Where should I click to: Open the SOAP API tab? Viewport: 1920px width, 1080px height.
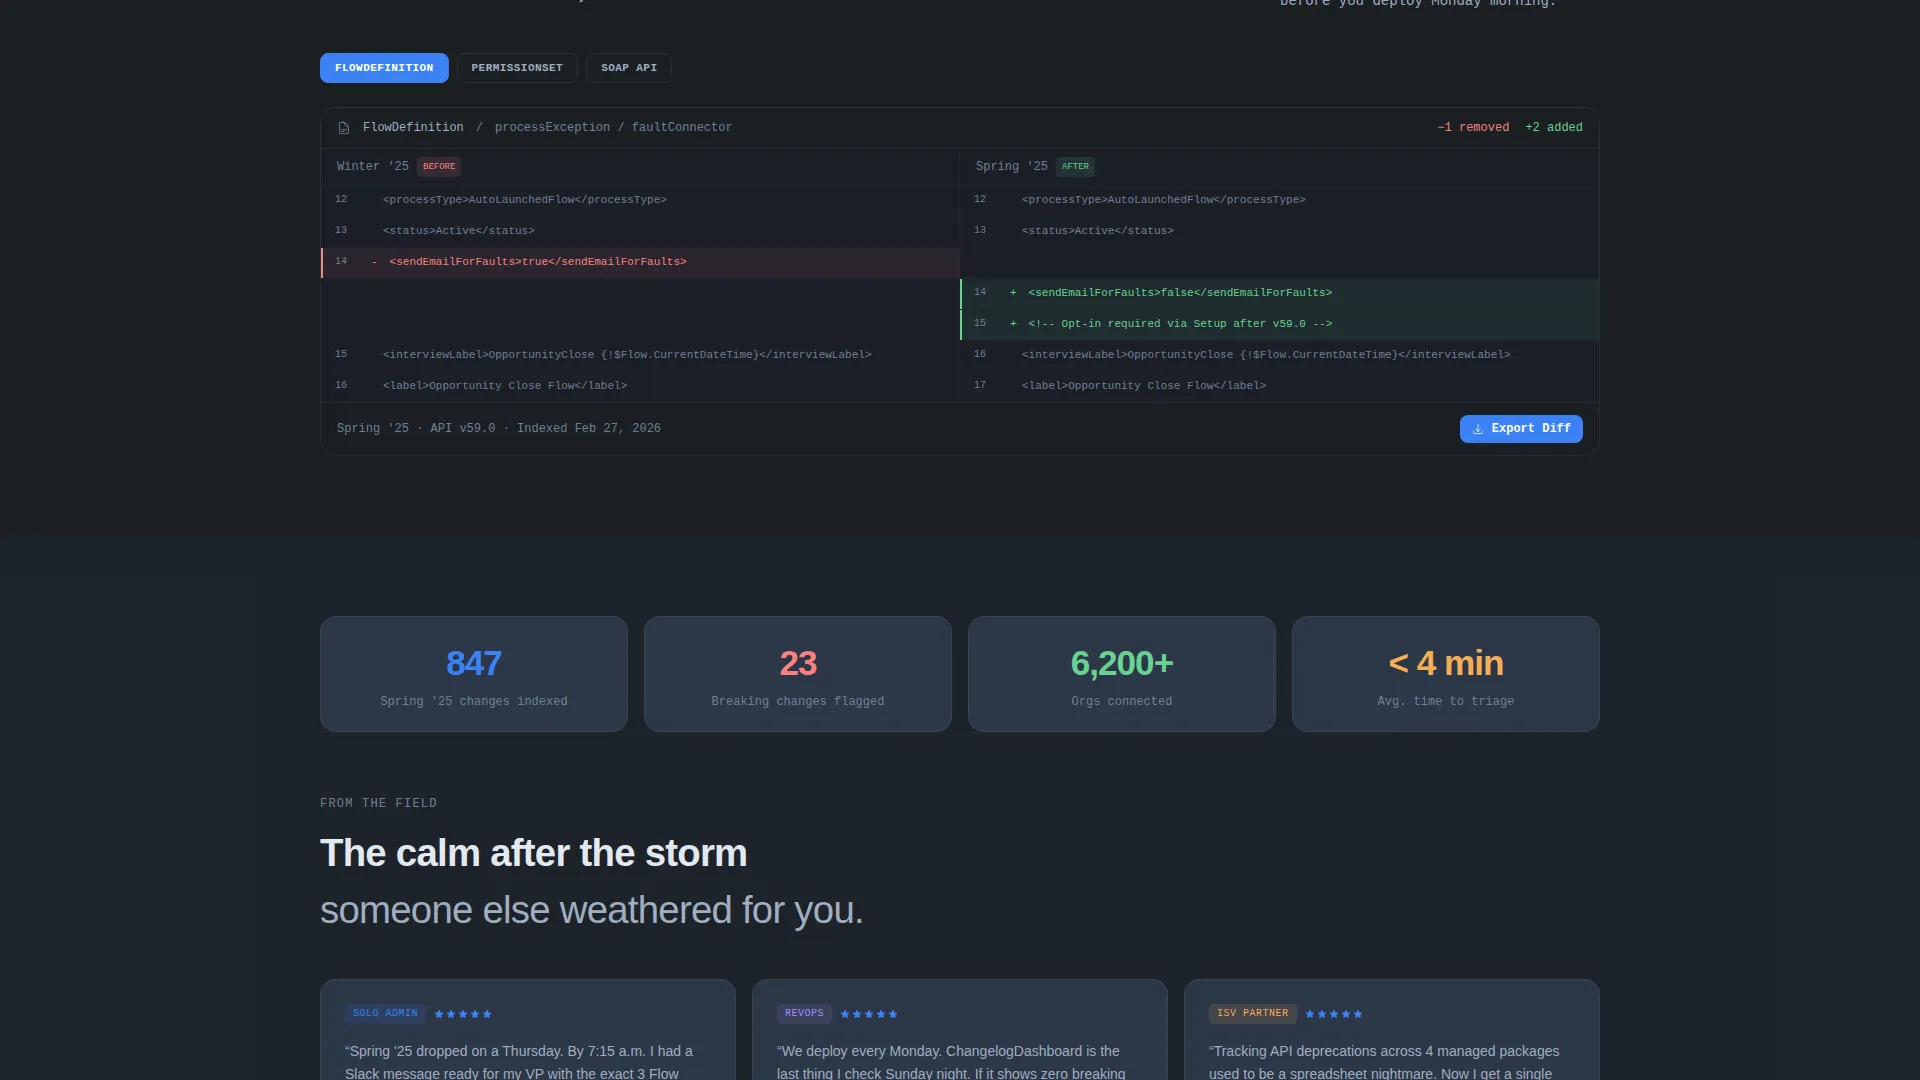pyautogui.click(x=629, y=68)
